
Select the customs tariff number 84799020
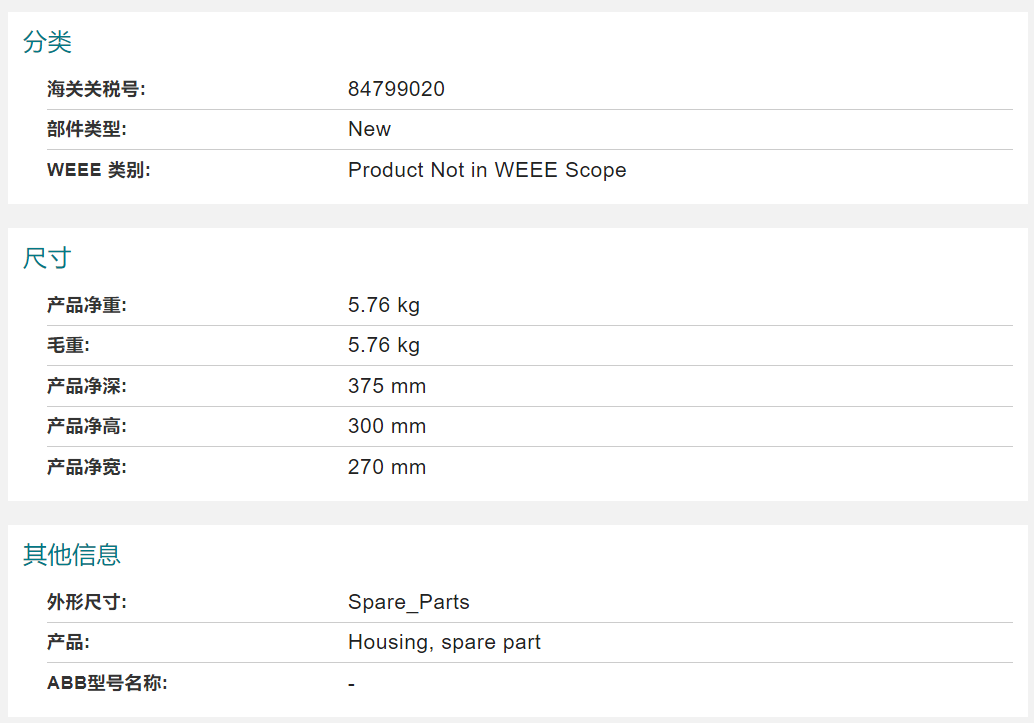[x=396, y=89]
